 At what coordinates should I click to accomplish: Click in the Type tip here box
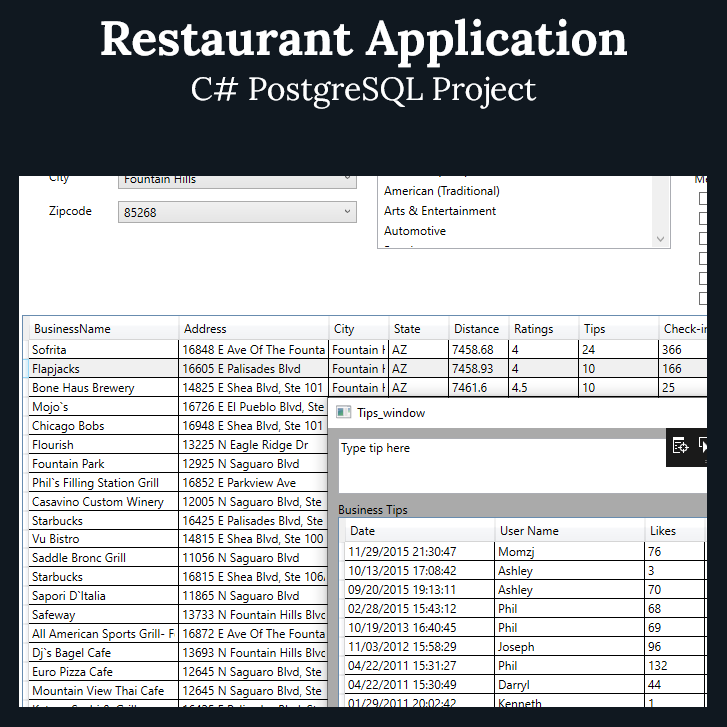(x=523, y=466)
